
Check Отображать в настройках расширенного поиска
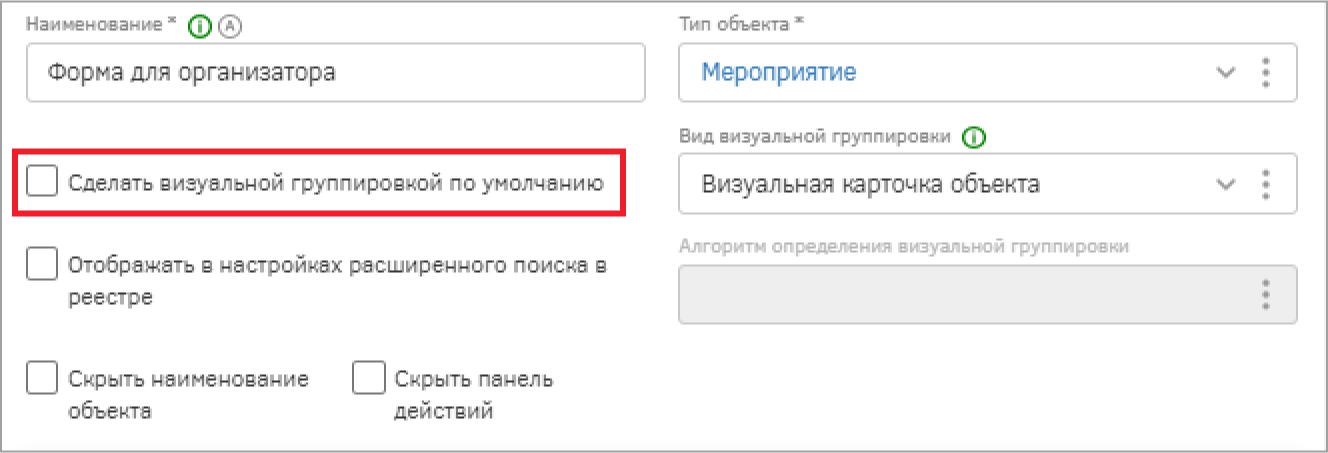[x=42, y=266]
